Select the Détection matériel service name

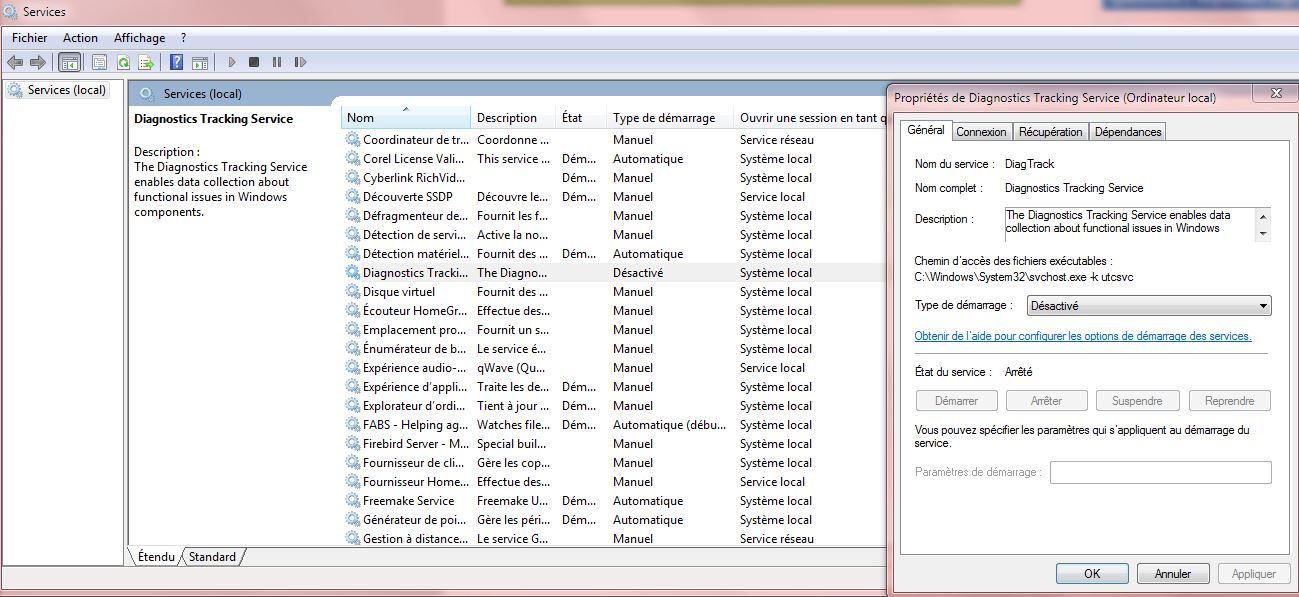click(415, 254)
